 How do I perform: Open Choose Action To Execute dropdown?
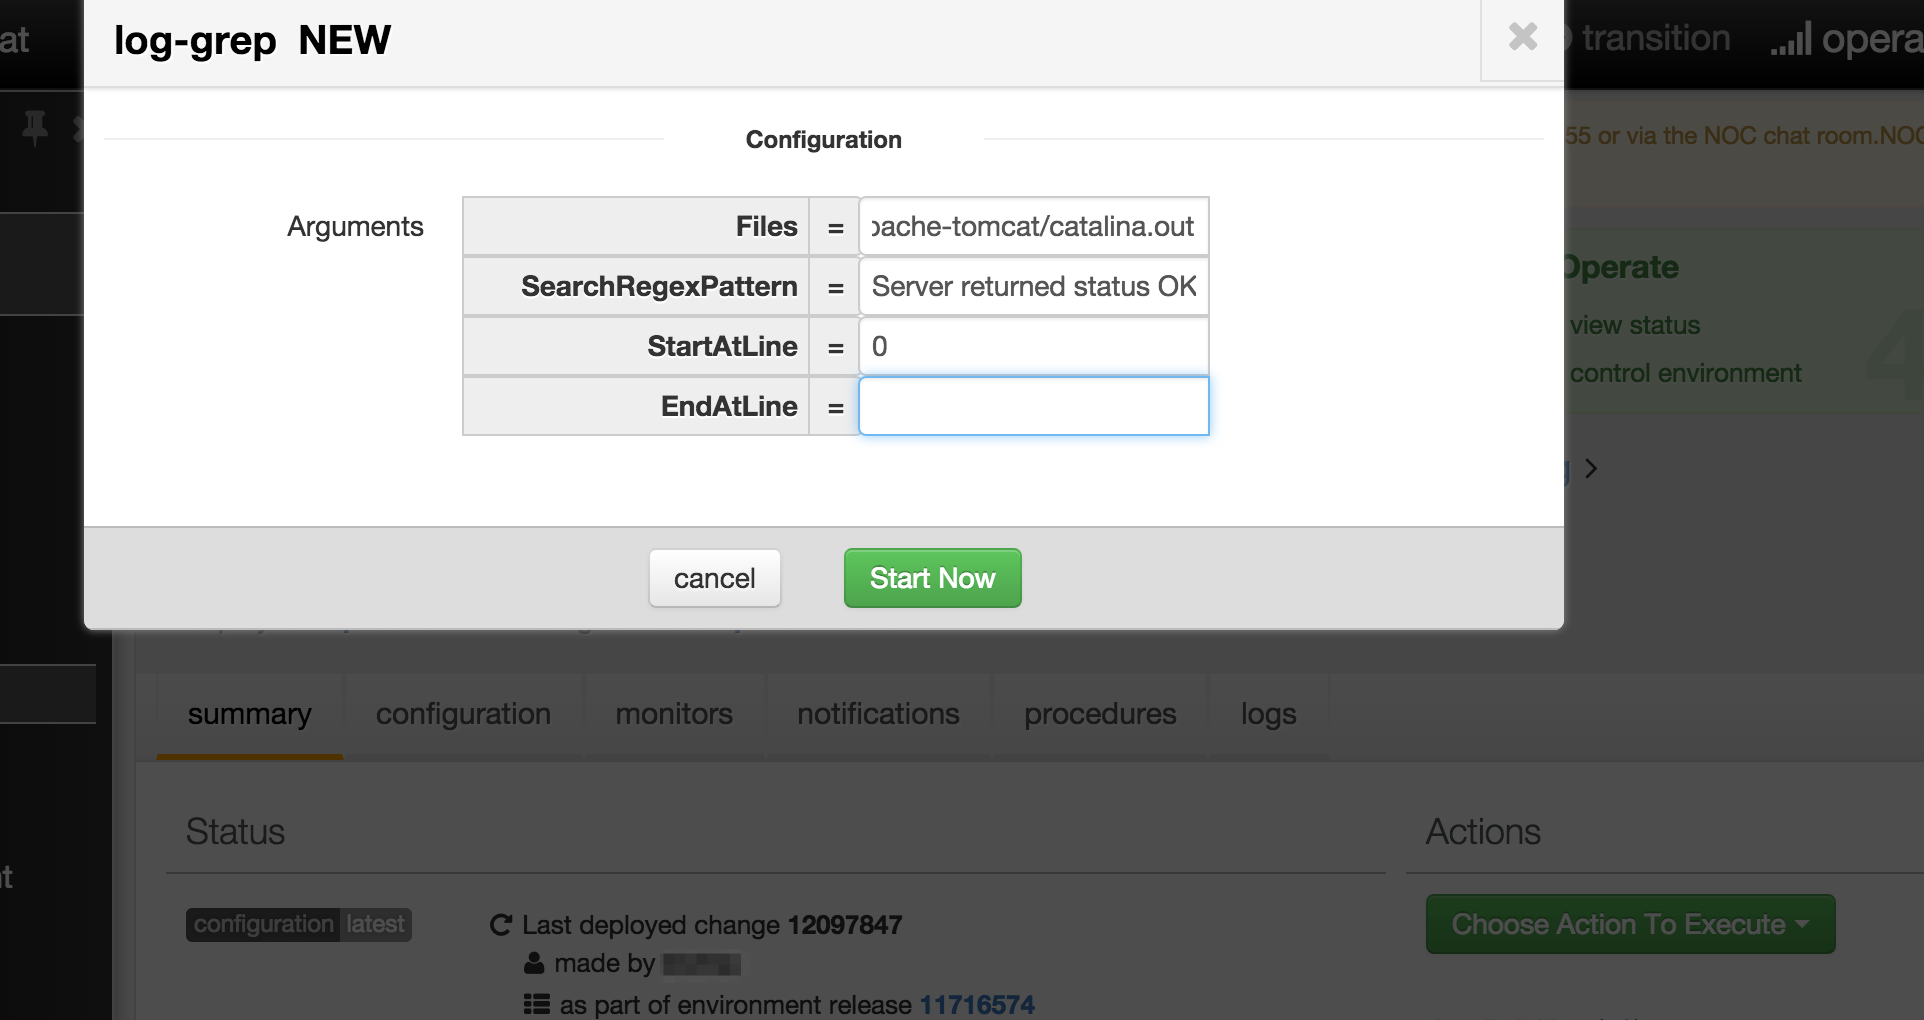pyautogui.click(x=1630, y=924)
